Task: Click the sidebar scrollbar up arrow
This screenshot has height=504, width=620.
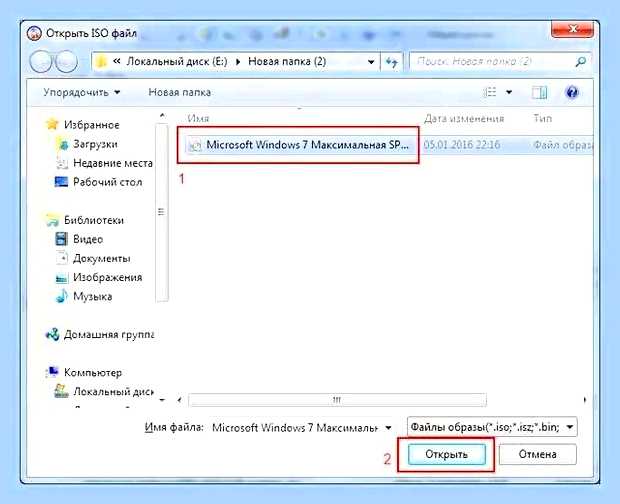Action: pos(162,115)
